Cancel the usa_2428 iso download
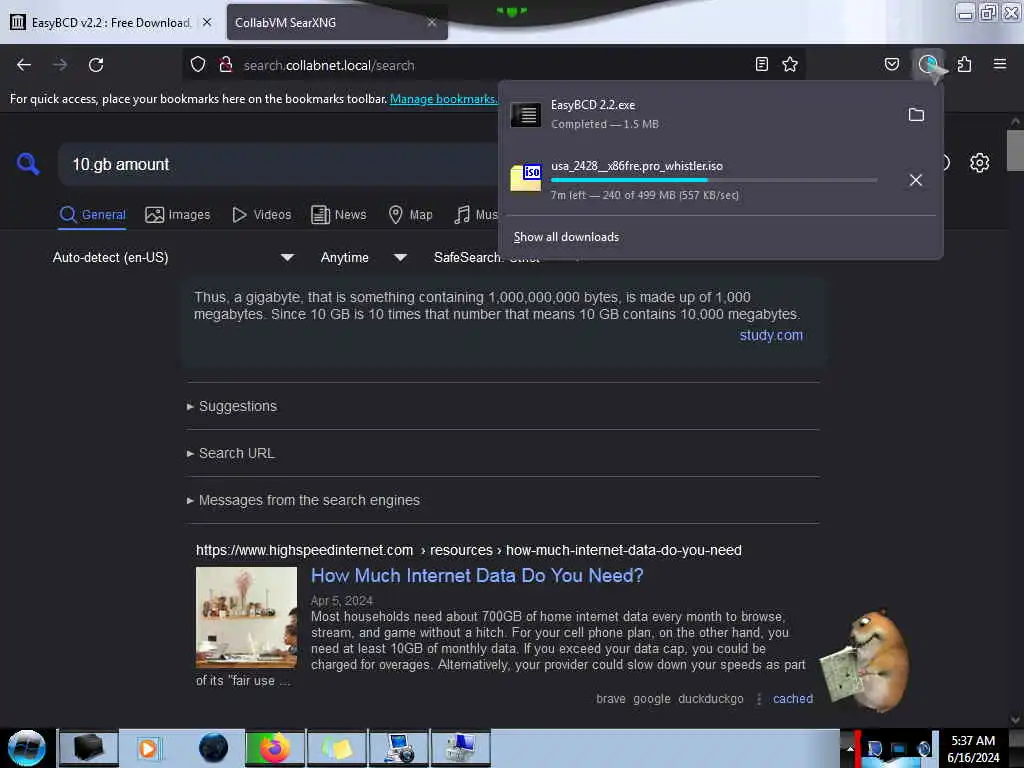The height and width of the screenshot is (768, 1024). (916, 180)
